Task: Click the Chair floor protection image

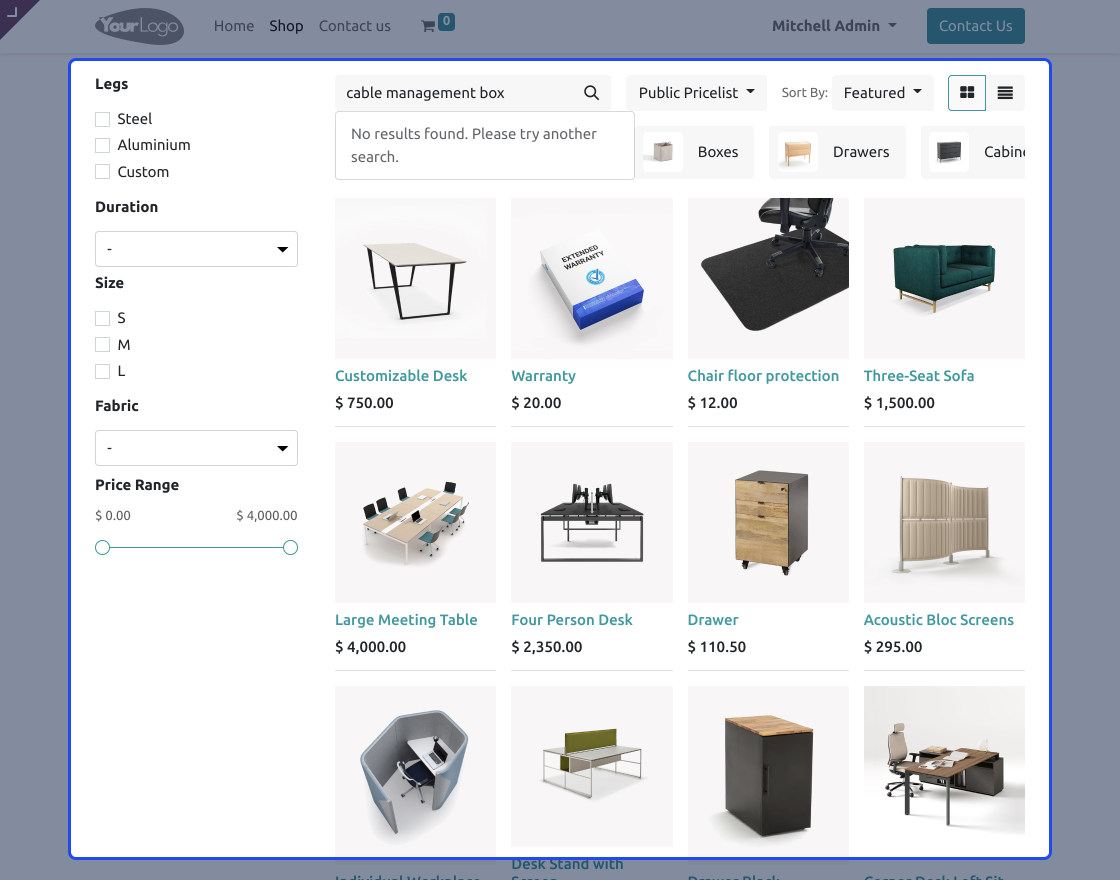Action: [769, 279]
